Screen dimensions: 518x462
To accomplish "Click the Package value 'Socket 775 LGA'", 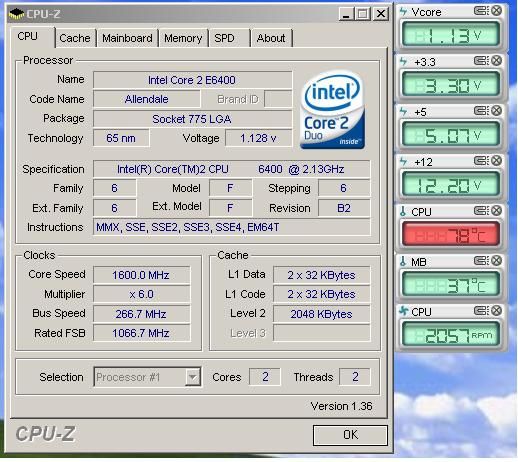I will pos(192,119).
